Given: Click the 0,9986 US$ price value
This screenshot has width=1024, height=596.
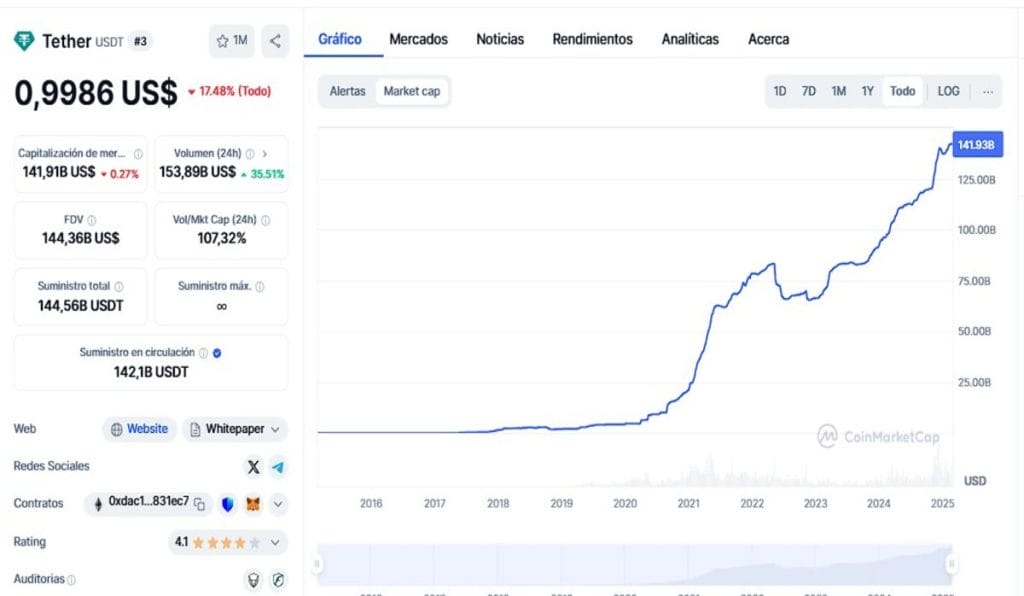Looking at the screenshot, I should tap(96, 93).
